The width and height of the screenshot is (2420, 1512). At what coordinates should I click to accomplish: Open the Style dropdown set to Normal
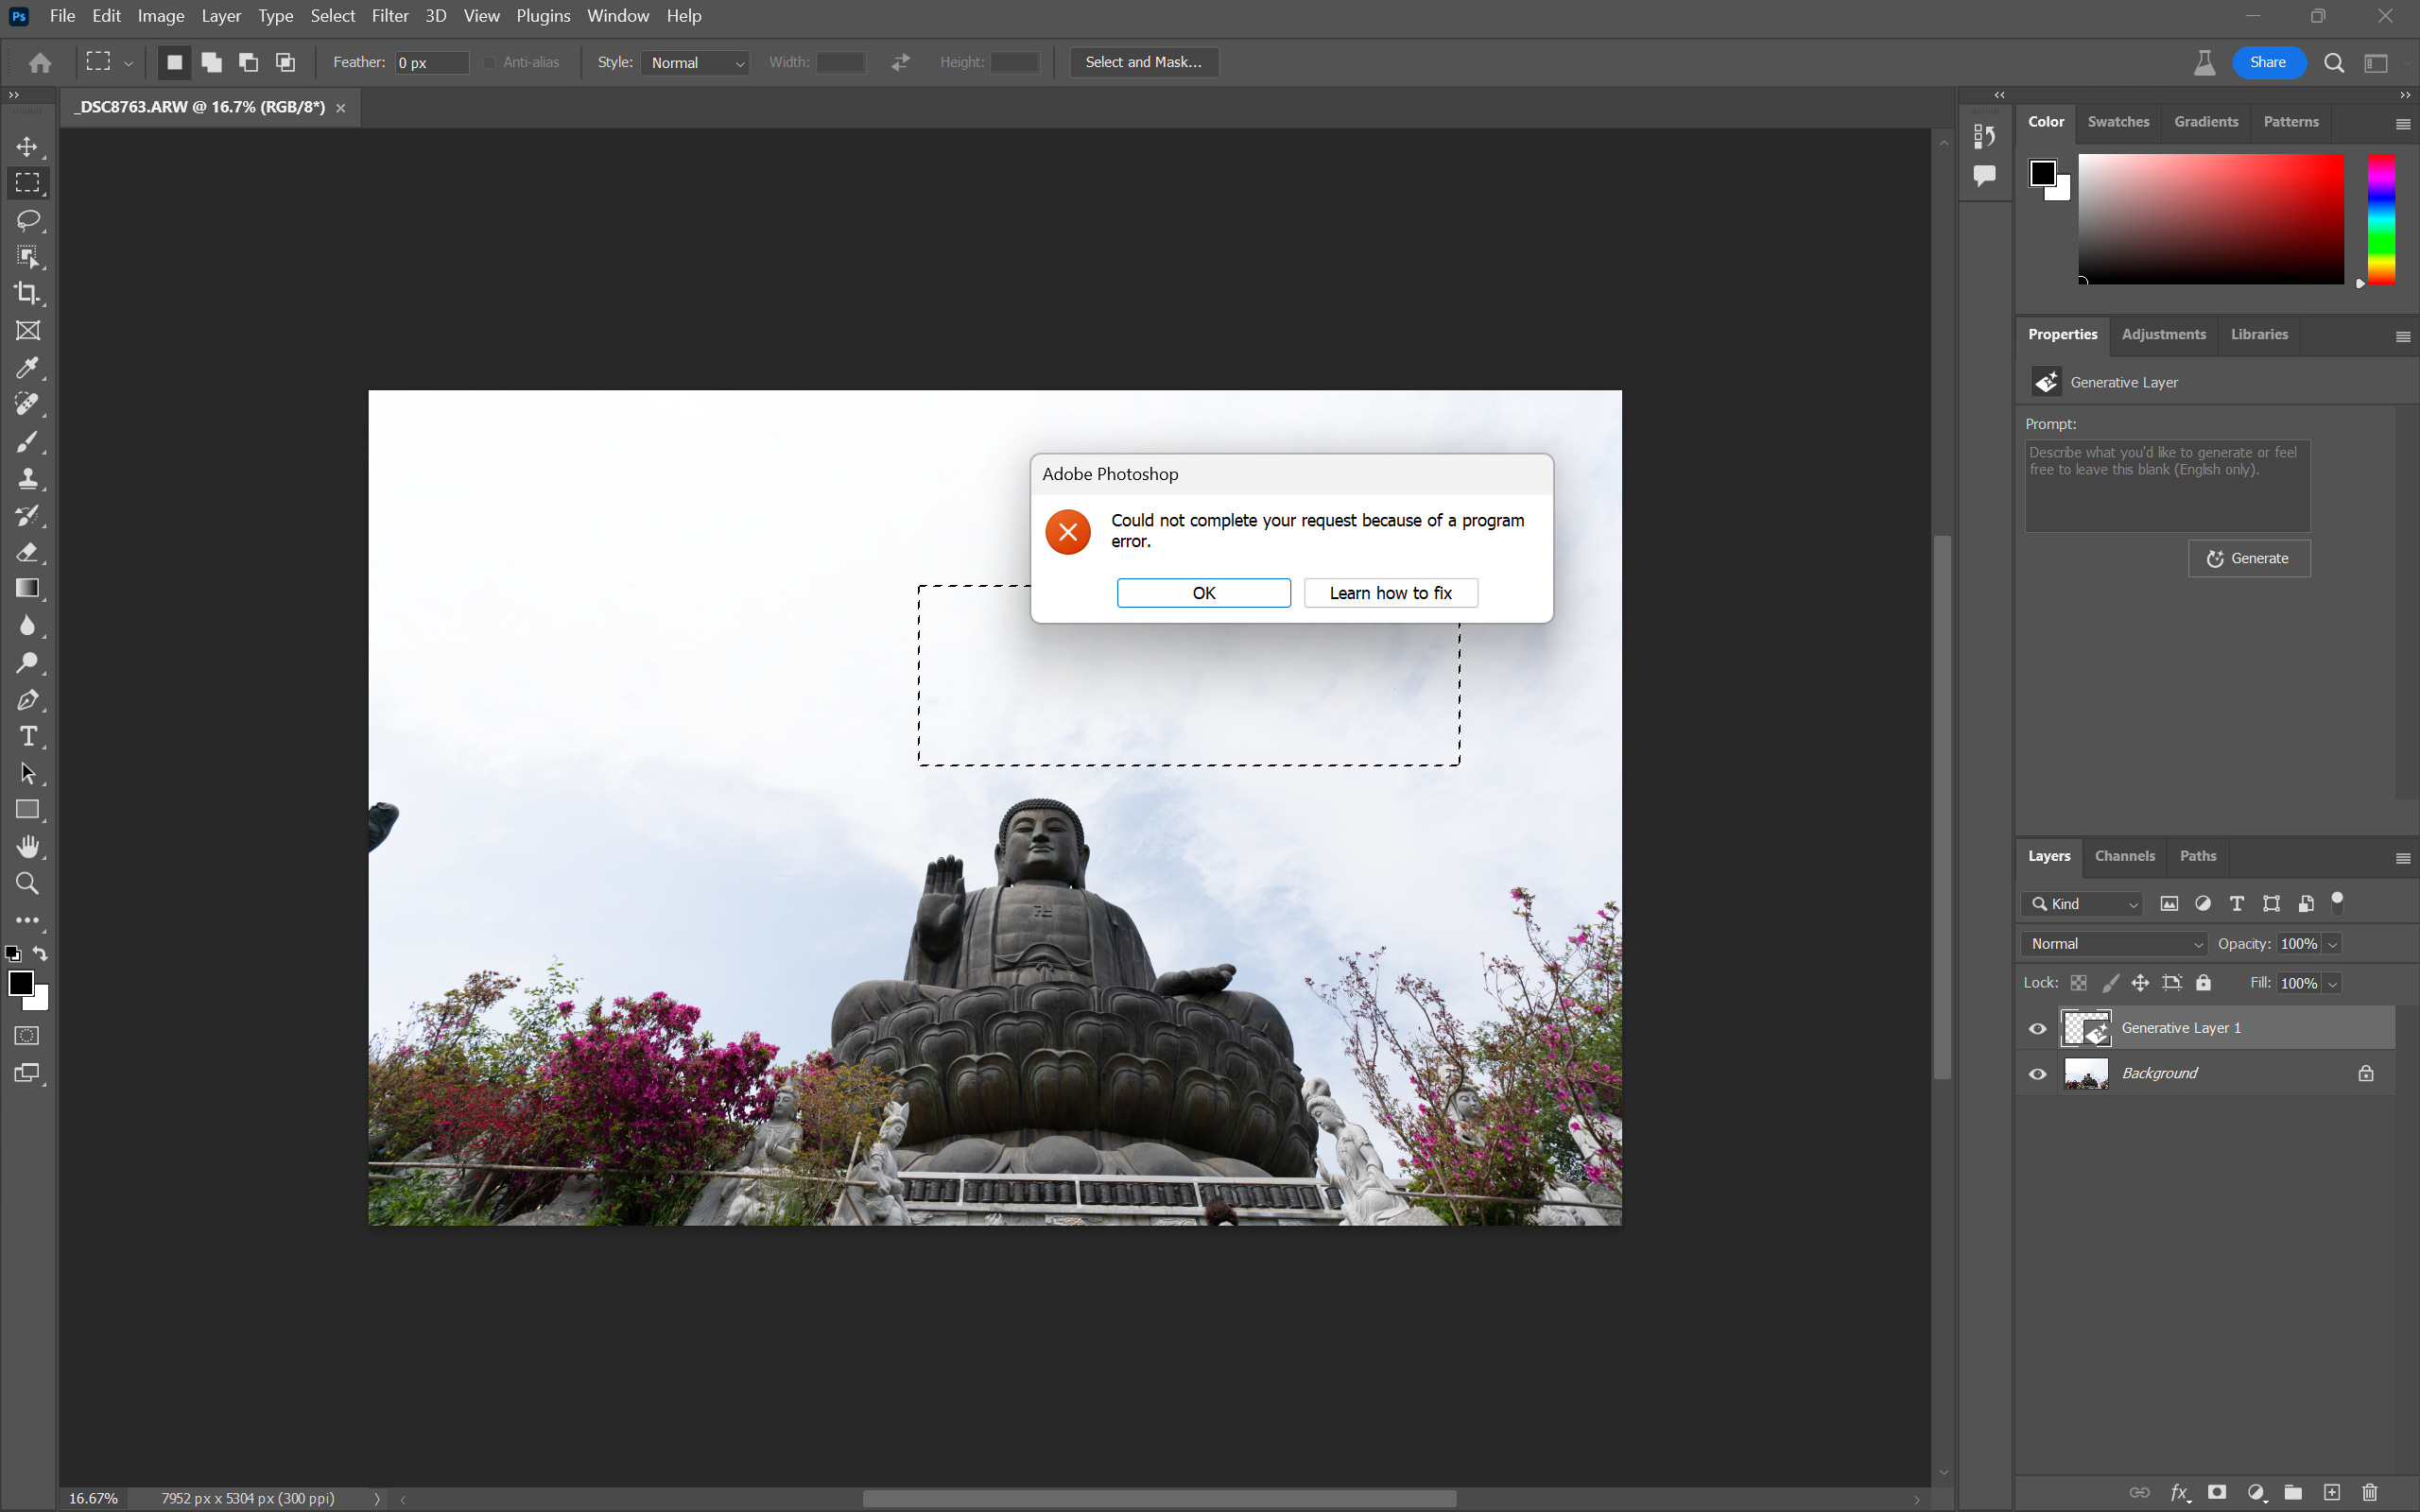click(696, 63)
